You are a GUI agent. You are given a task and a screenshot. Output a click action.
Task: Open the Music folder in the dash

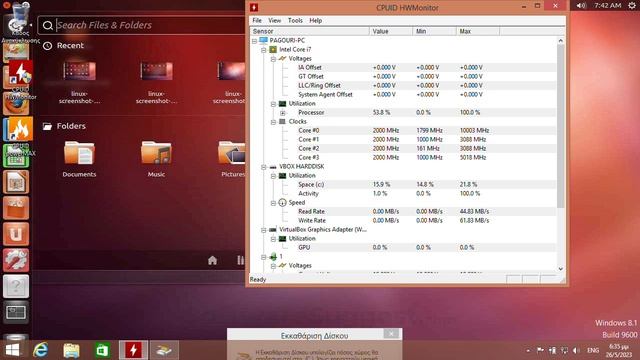[156, 159]
